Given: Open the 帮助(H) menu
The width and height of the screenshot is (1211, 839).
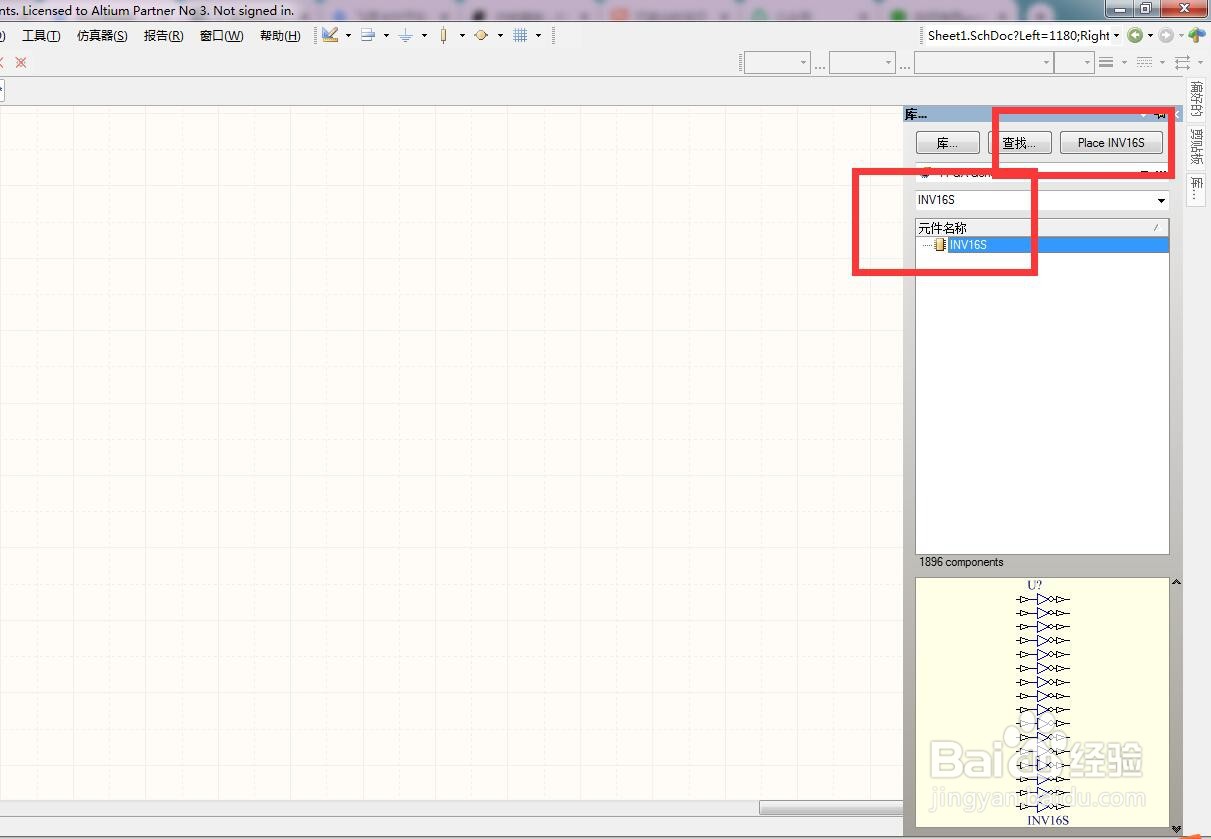Looking at the screenshot, I should (x=280, y=35).
